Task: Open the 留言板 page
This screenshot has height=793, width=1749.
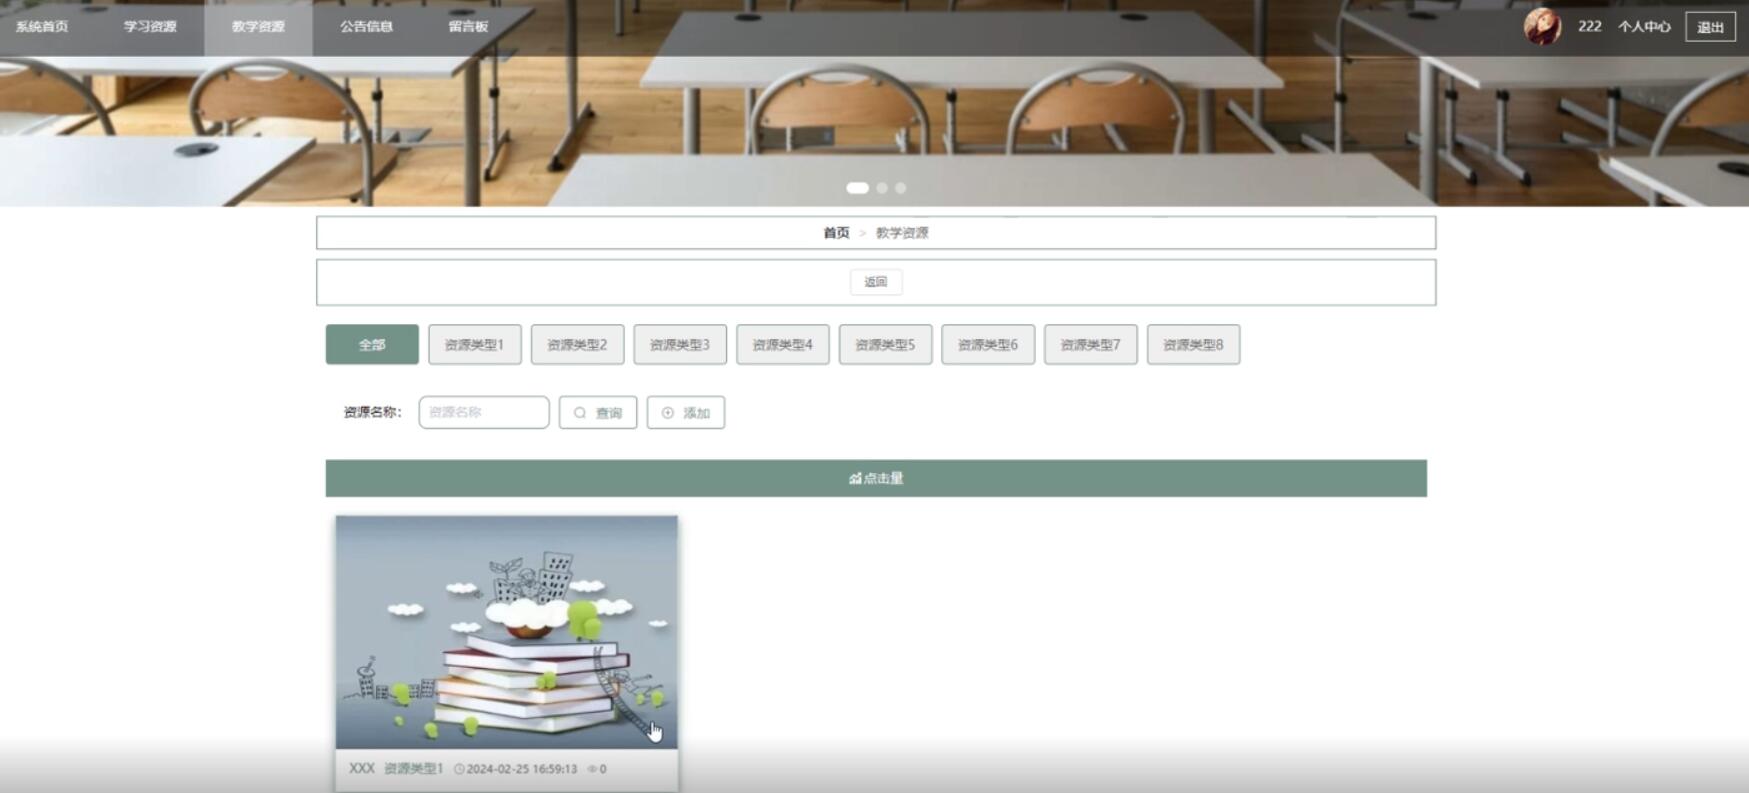Action: coord(468,27)
